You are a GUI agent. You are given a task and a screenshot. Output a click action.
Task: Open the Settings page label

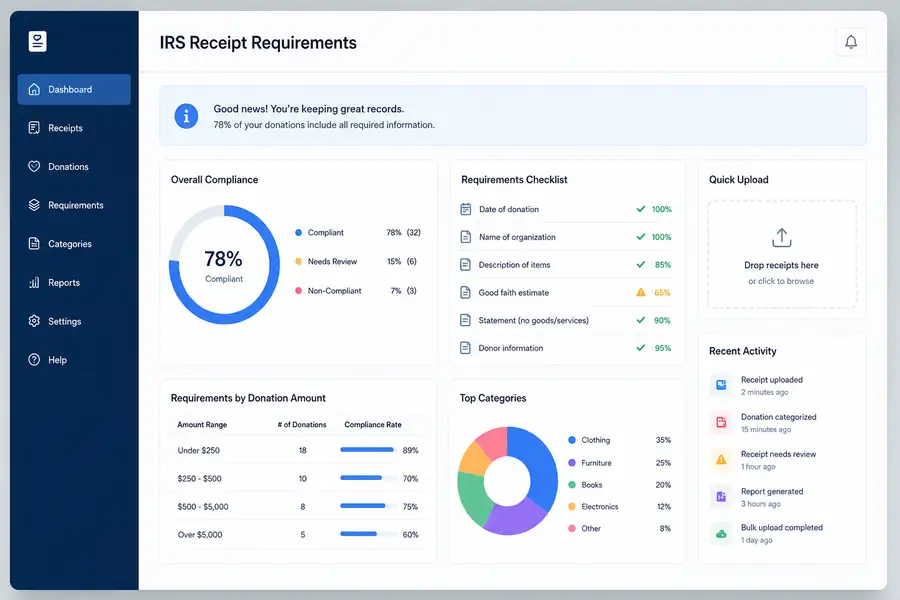pyautogui.click(x=64, y=322)
